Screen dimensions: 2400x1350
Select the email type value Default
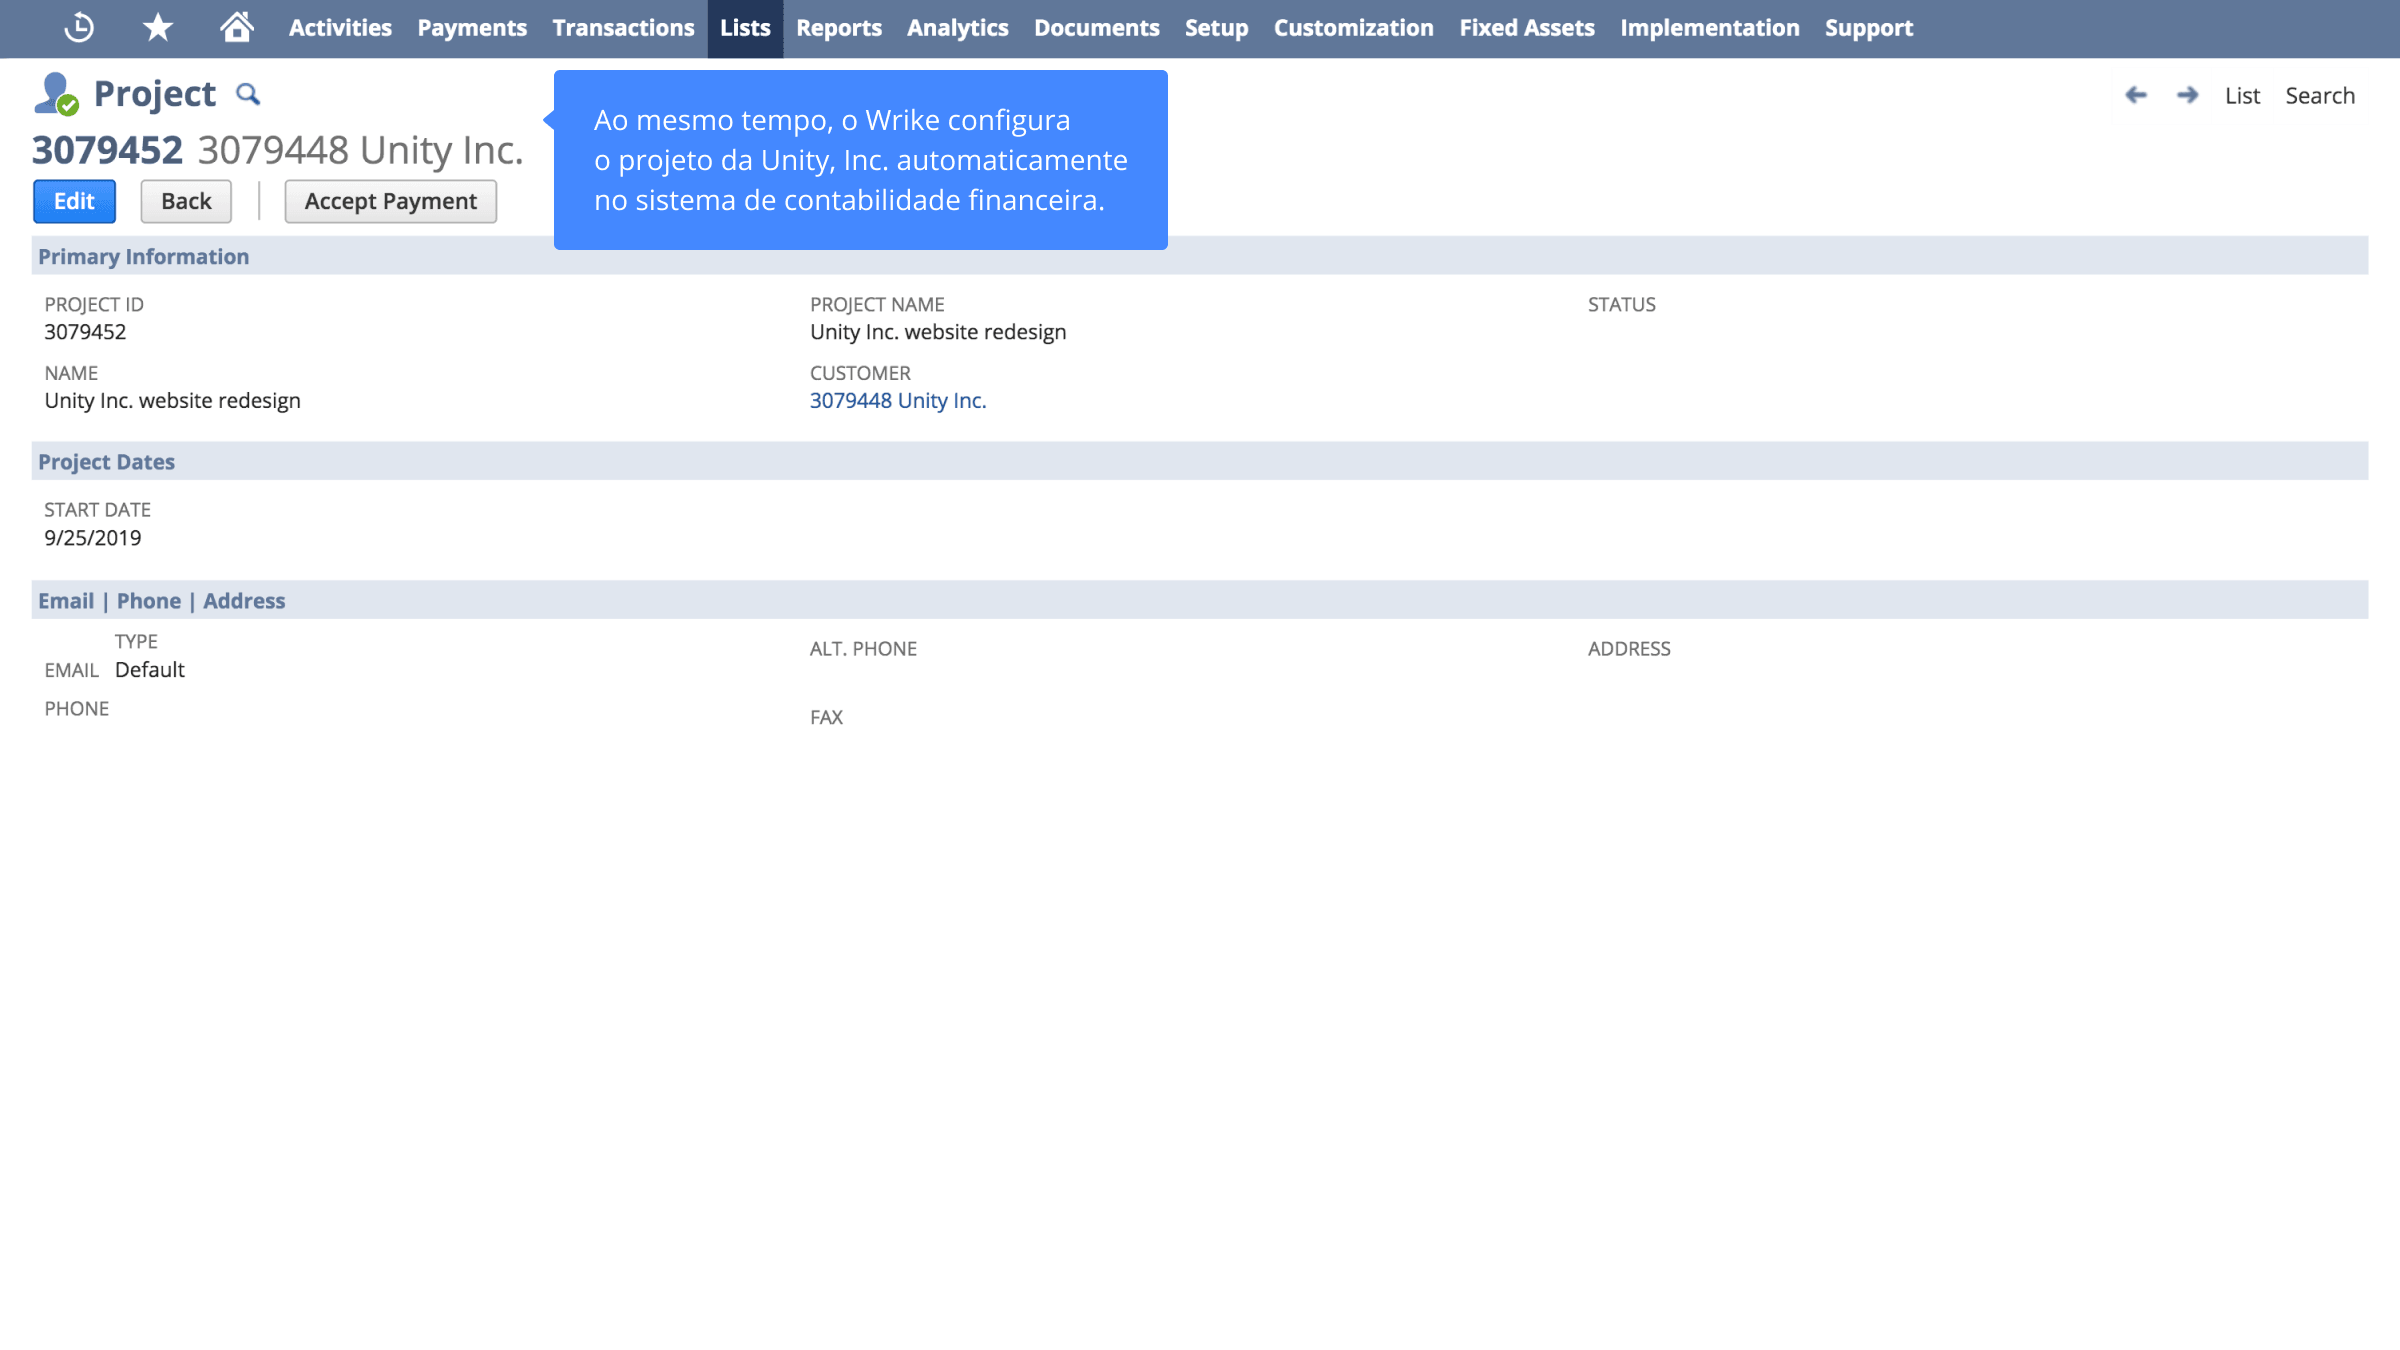150,670
